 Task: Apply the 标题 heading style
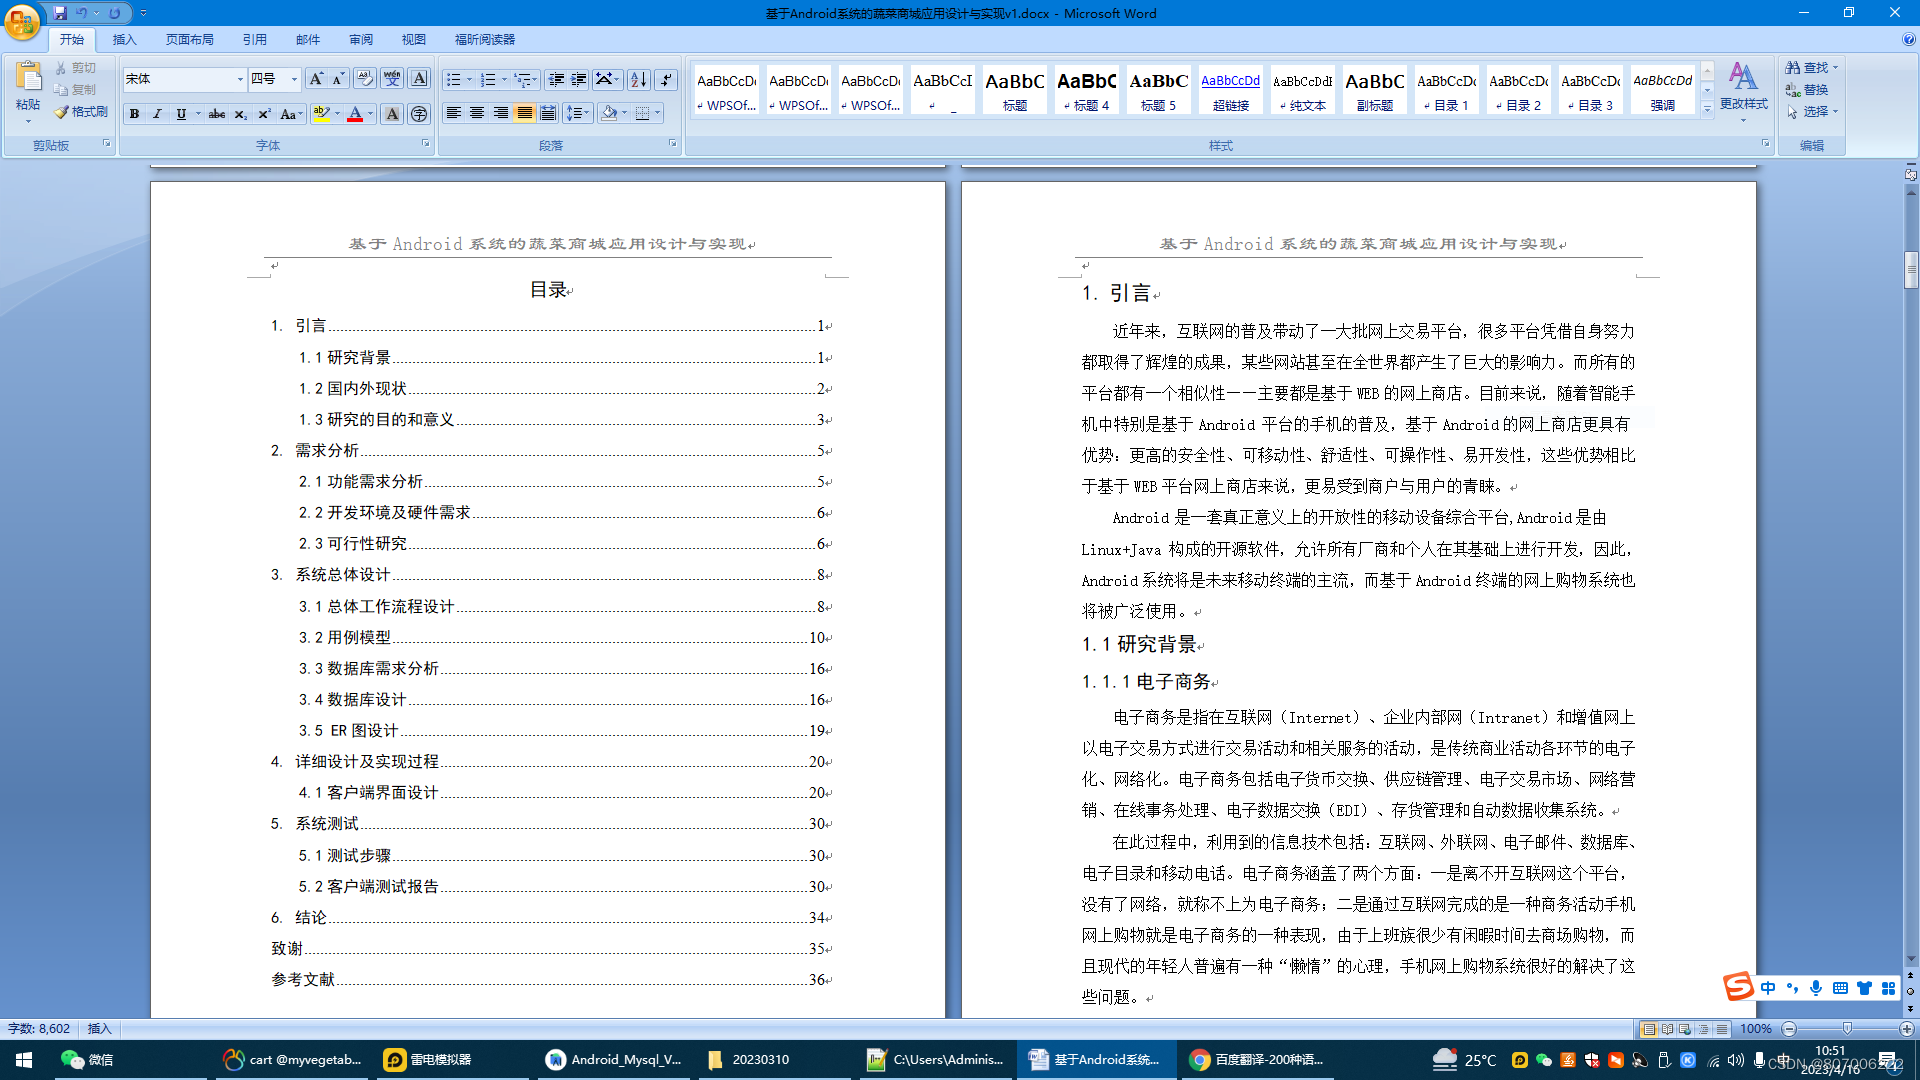pos(1014,89)
